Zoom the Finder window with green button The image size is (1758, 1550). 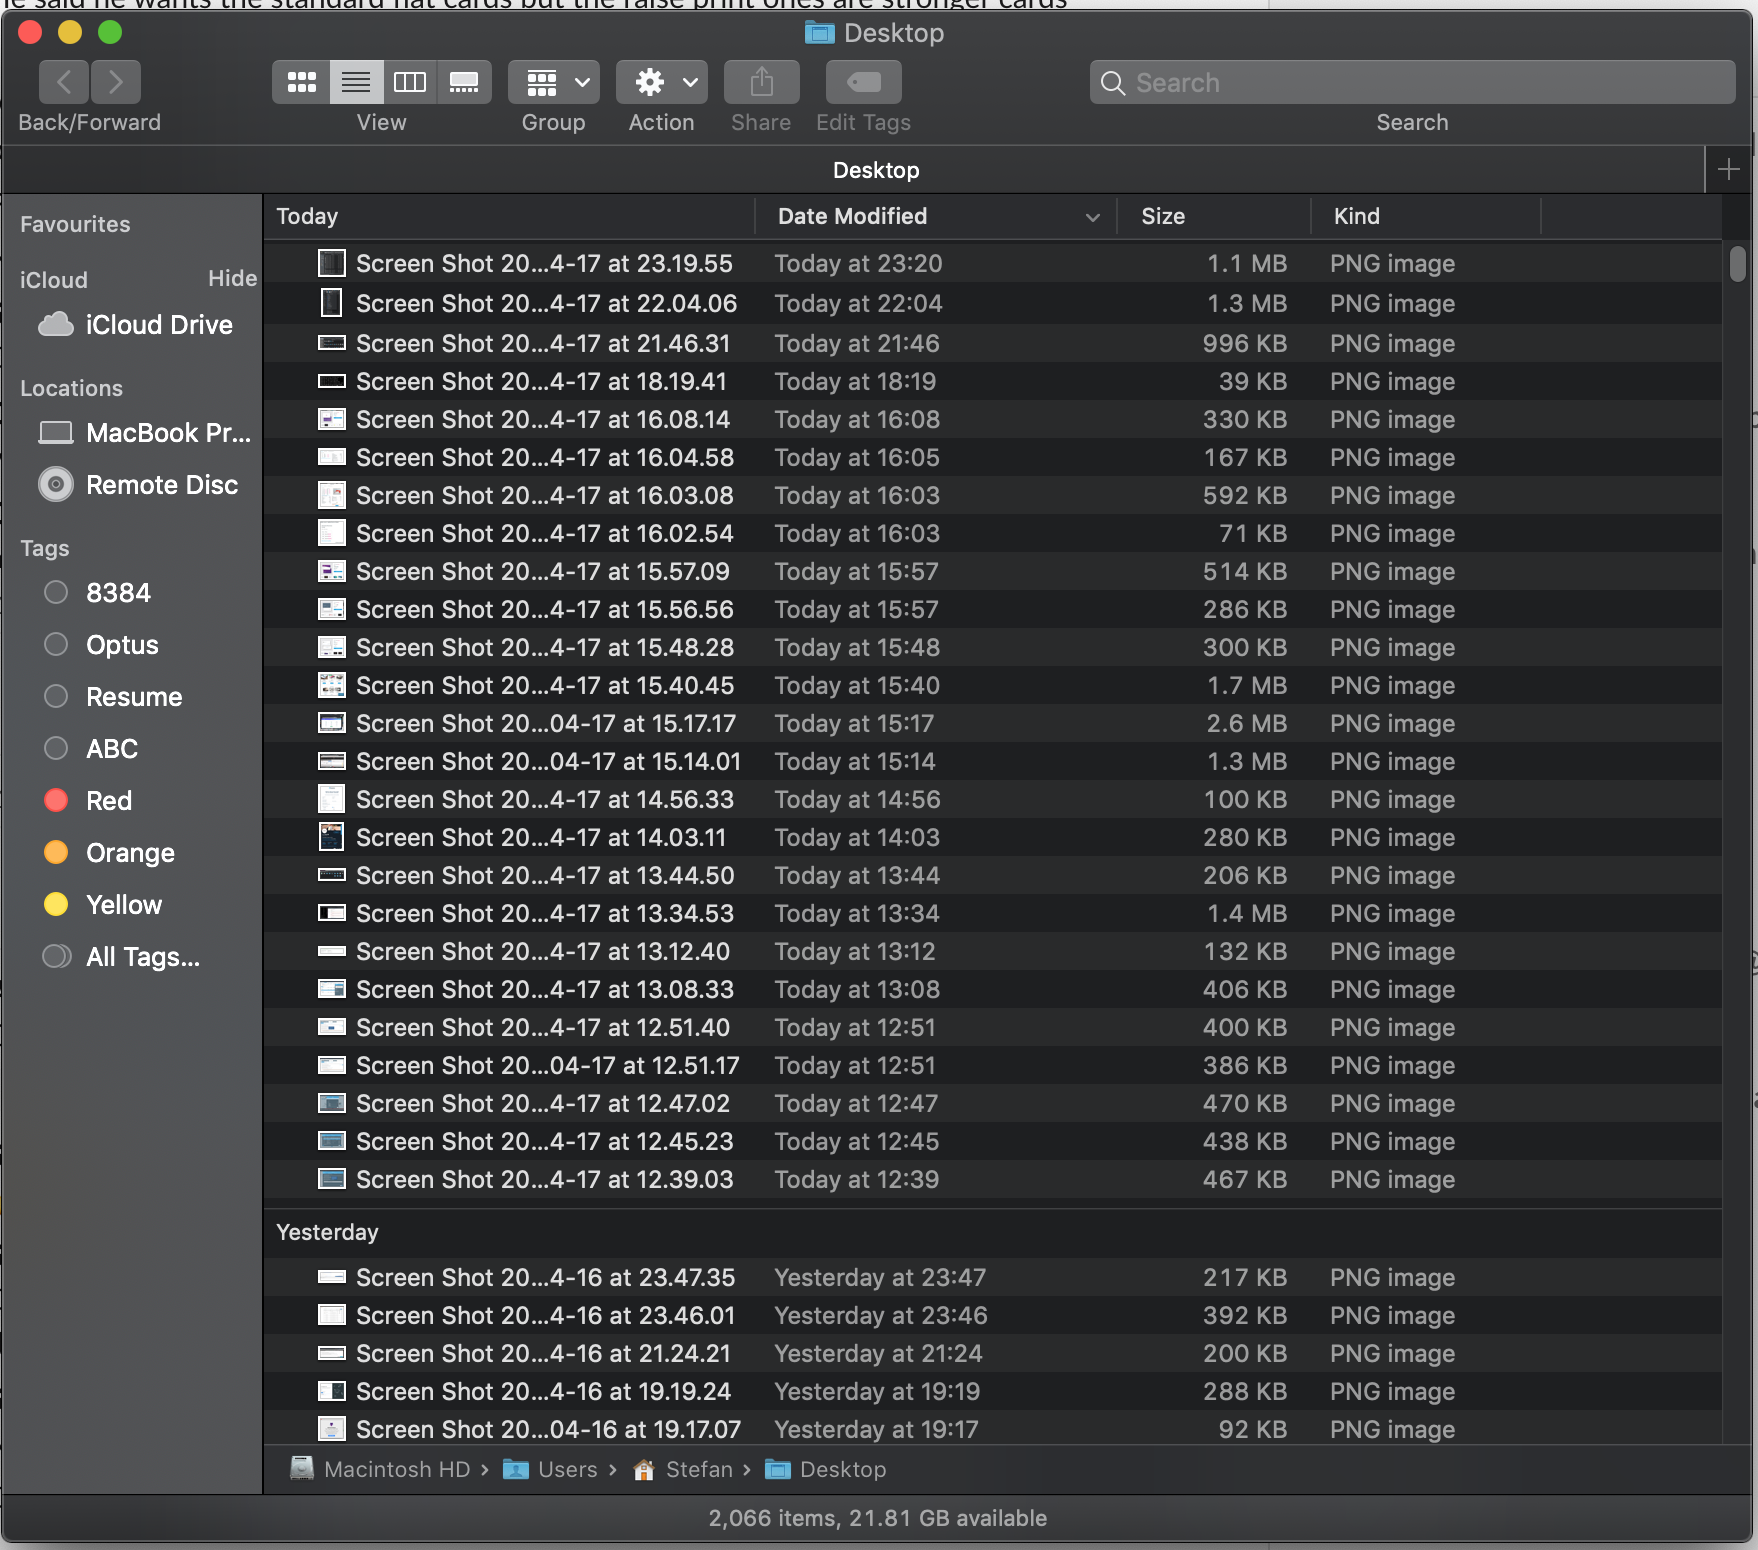[110, 32]
